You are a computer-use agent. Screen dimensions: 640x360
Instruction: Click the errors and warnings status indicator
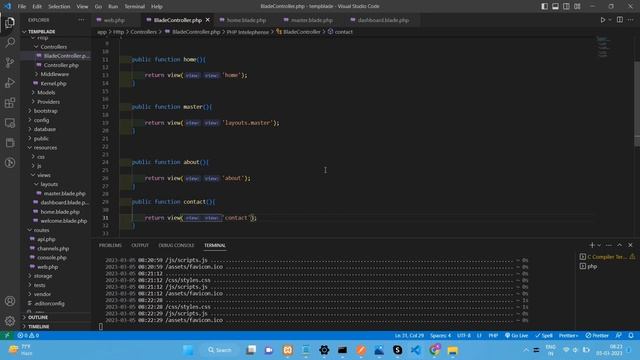tap(28, 335)
